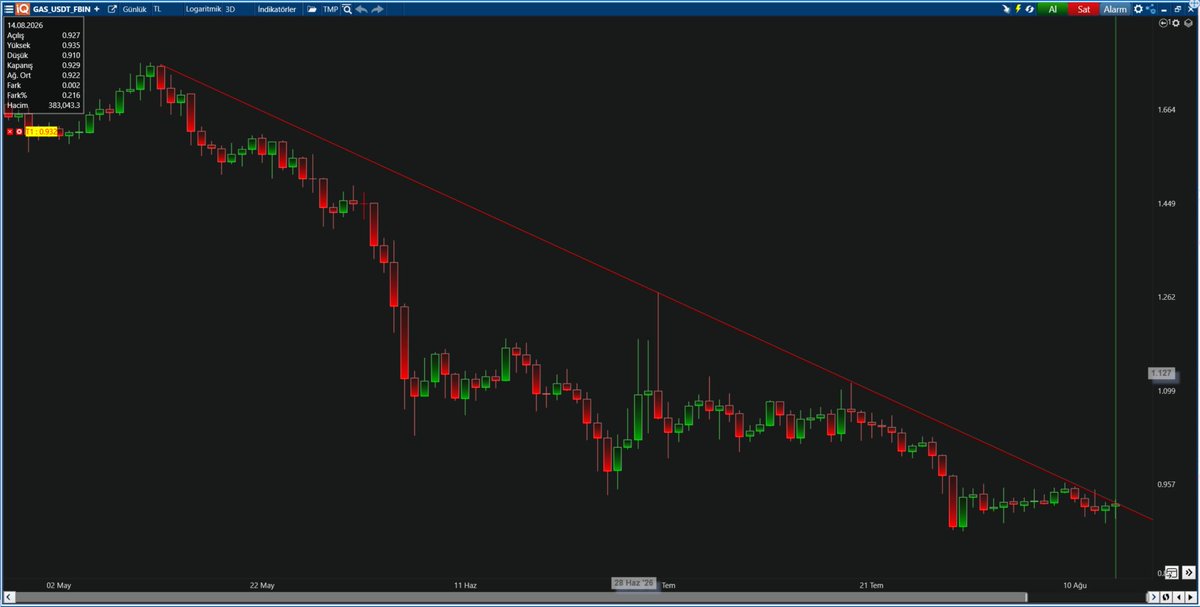Select the GAS_USDT_FBIN symbol name
The width and height of the screenshot is (1200, 607).
[x=61, y=9]
